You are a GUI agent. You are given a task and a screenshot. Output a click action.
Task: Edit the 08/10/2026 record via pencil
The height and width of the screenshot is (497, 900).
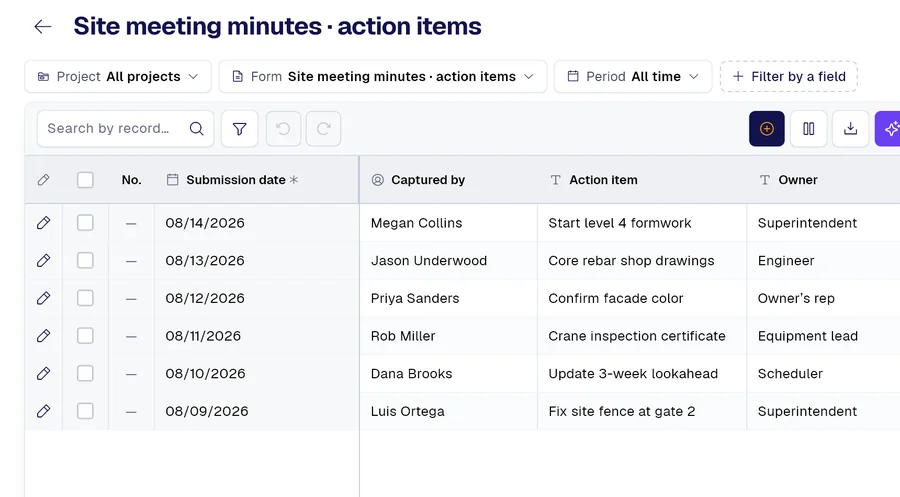coord(43,374)
